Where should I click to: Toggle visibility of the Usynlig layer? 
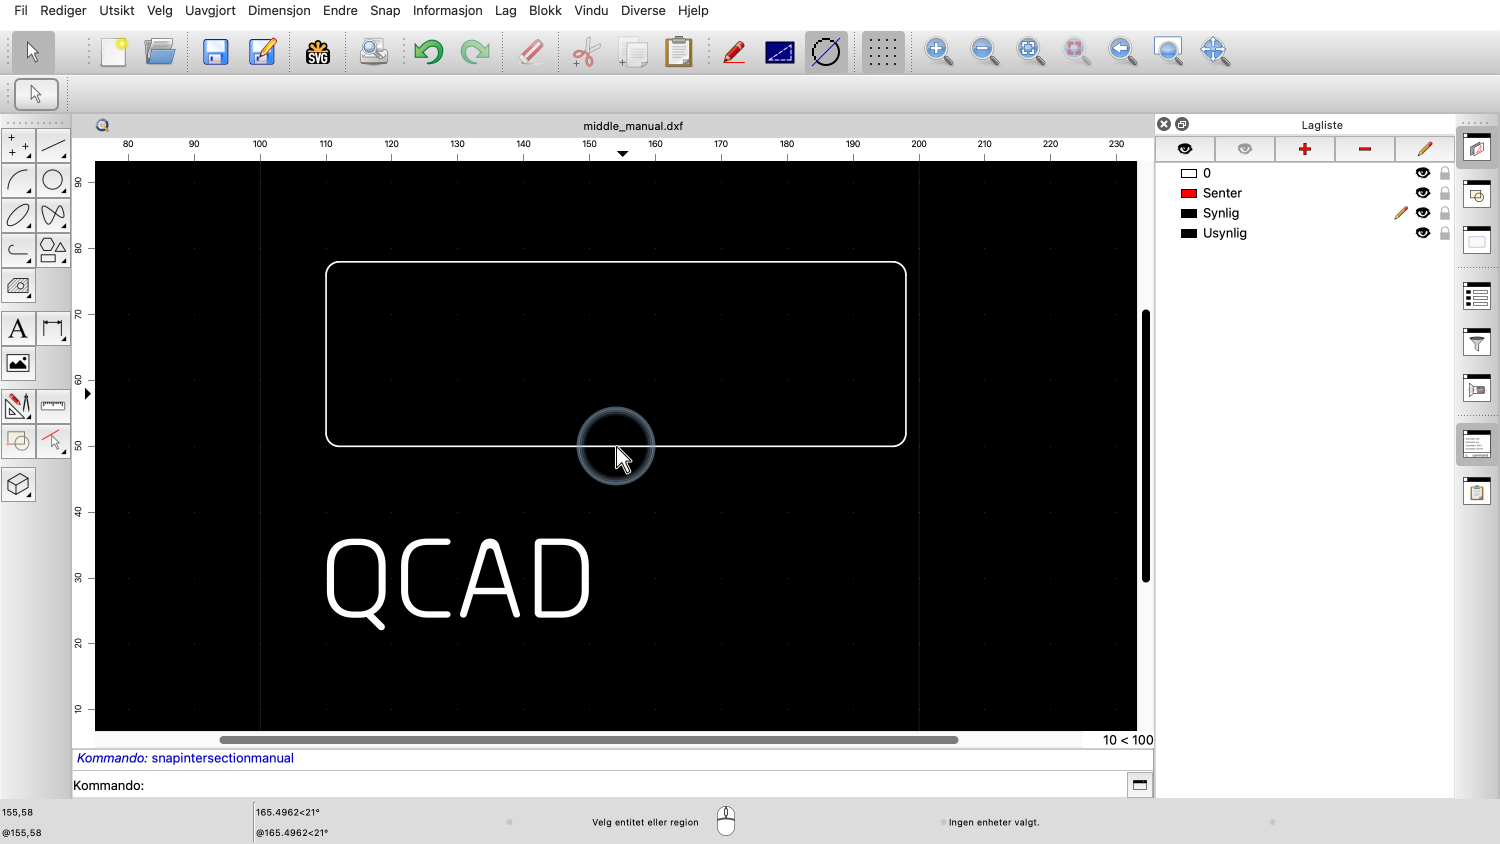[1422, 233]
